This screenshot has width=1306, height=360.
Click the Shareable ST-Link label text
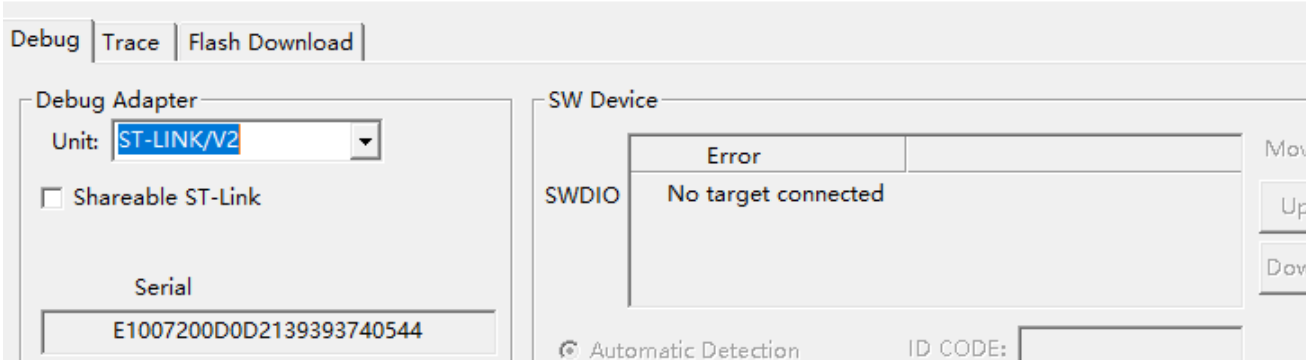click(167, 197)
